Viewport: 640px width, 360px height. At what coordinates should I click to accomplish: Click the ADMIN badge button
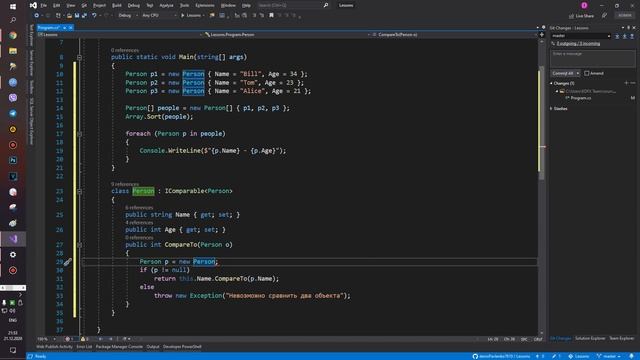pyautogui.click(x=624, y=16)
